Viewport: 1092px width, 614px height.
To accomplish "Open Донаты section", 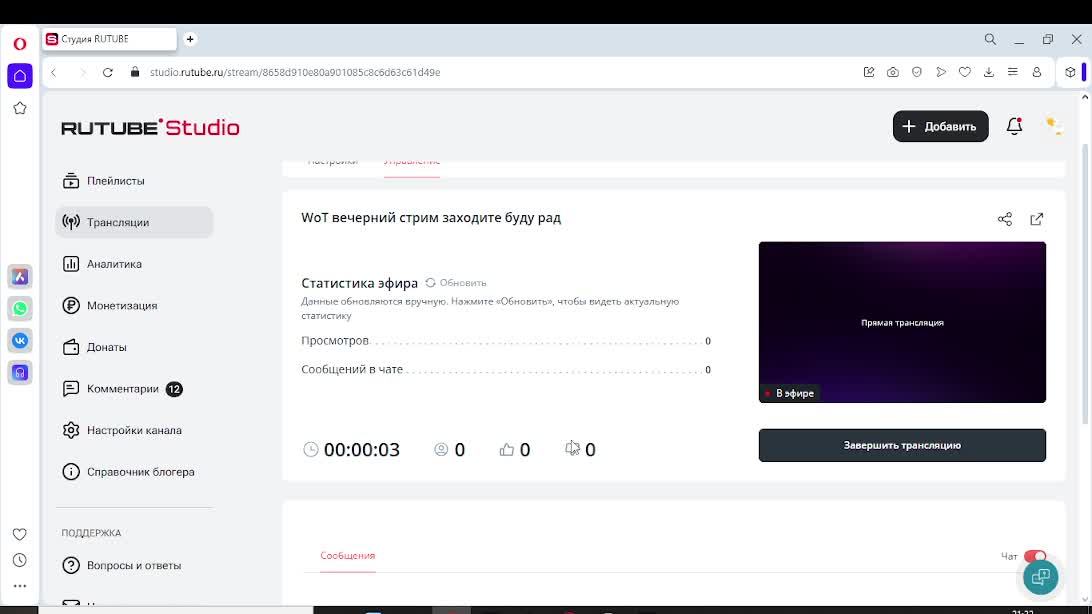I will (134, 347).
